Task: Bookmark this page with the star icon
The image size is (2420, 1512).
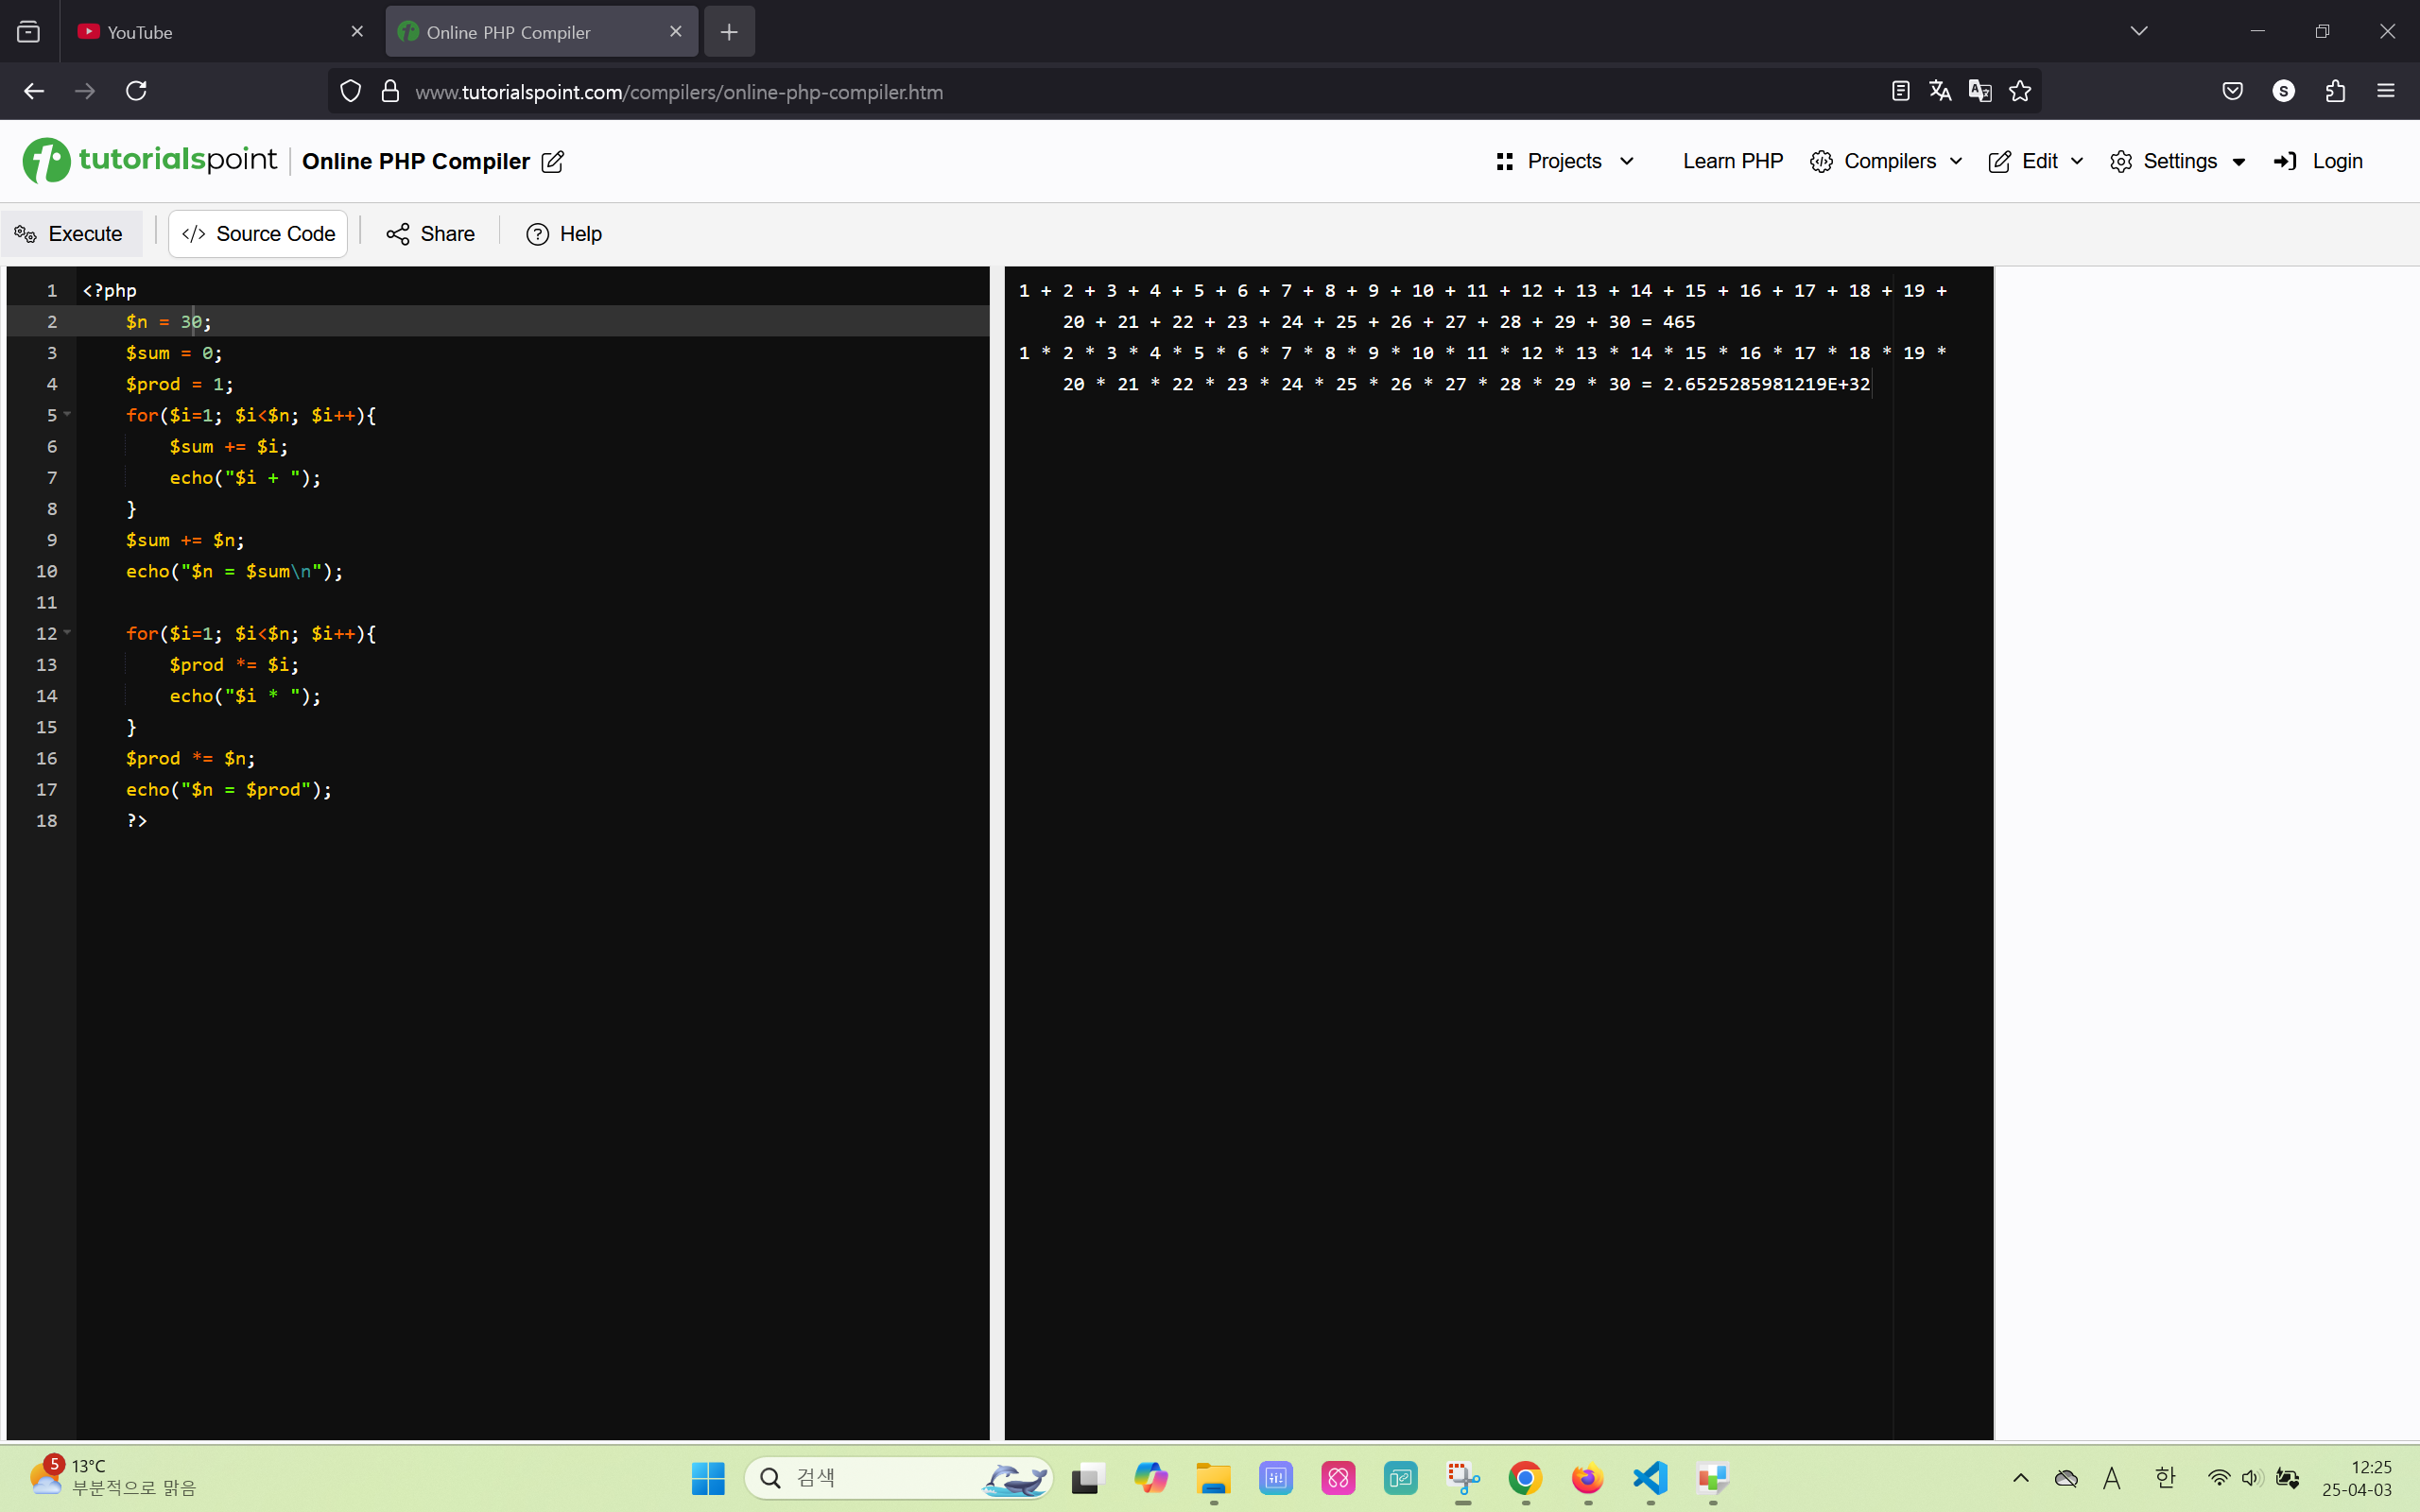Action: click(2019, 91)
